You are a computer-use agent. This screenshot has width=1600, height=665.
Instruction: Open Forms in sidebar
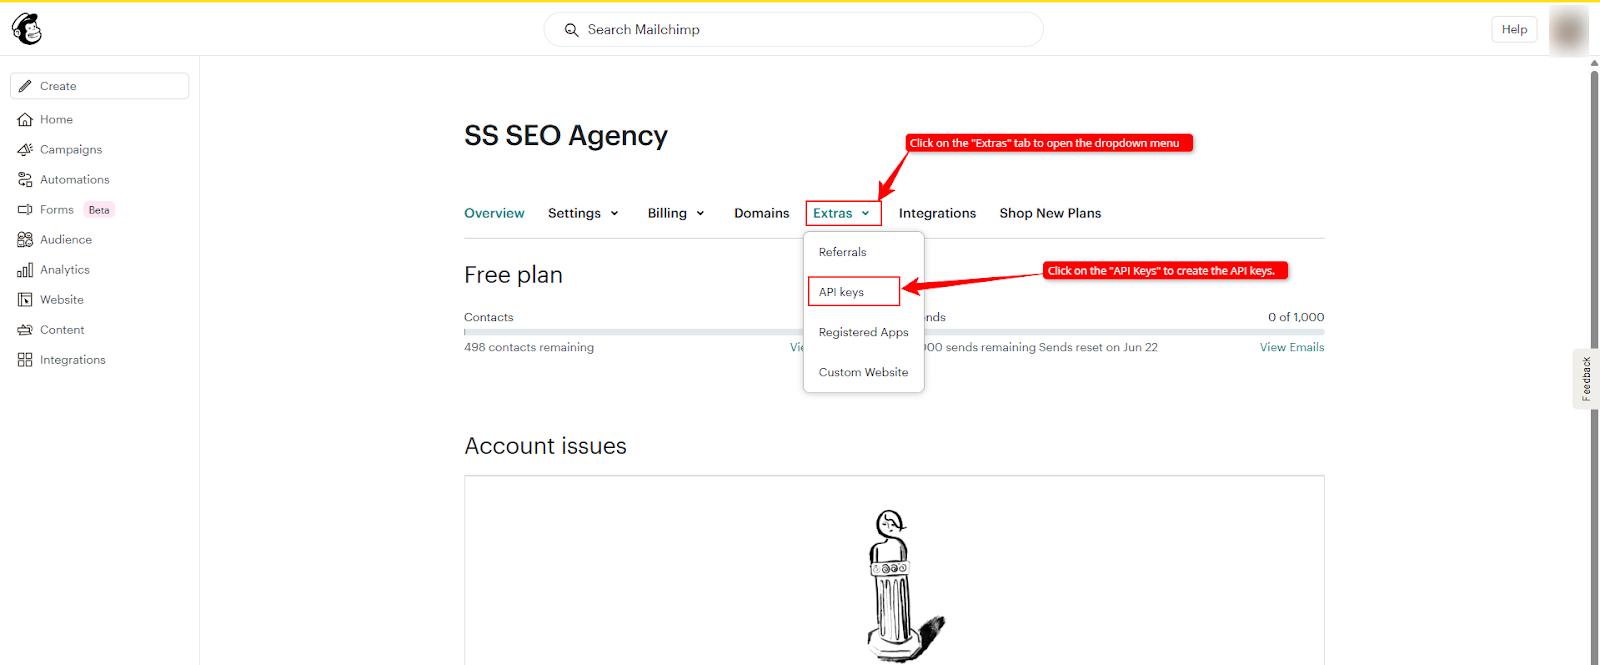57,210
